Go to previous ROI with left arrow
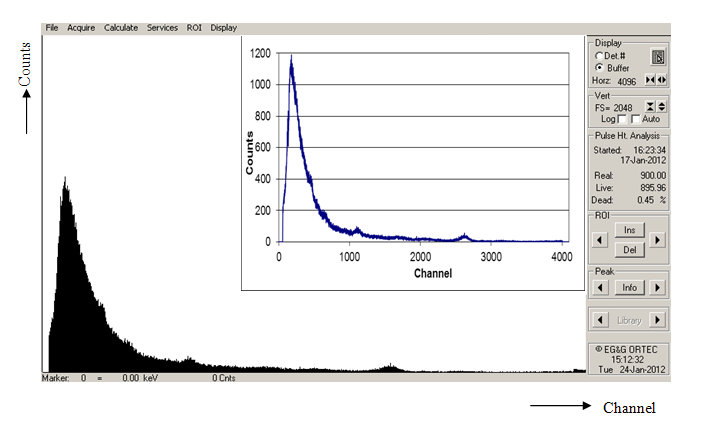701x421 pixels. tap(598, 240)
